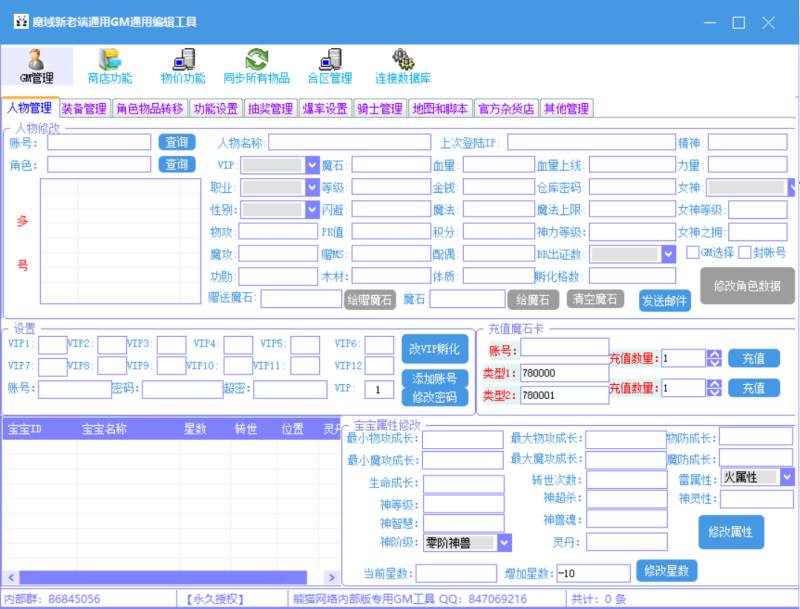Focus the 账号 field in 充值魔石卡
Screen dimensions: 800x609
[564, 347]
